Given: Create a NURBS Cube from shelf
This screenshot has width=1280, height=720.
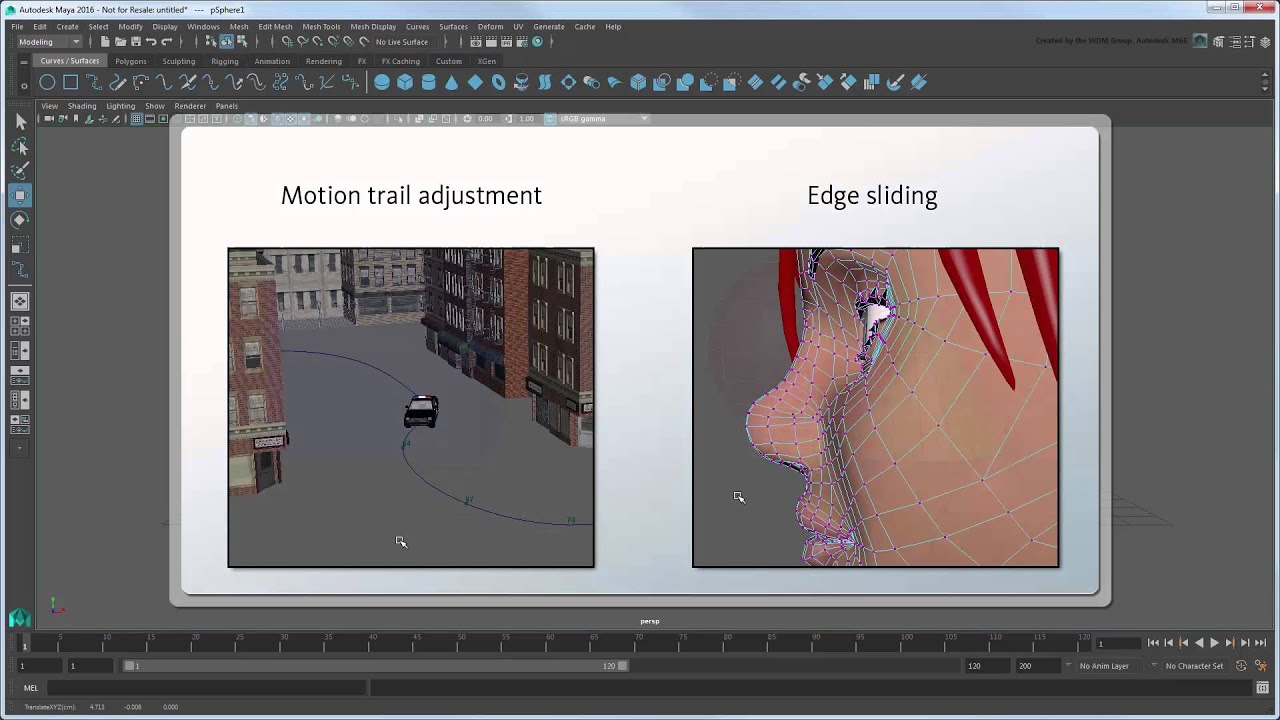Looking at the screenshot, I should [405, 82].
